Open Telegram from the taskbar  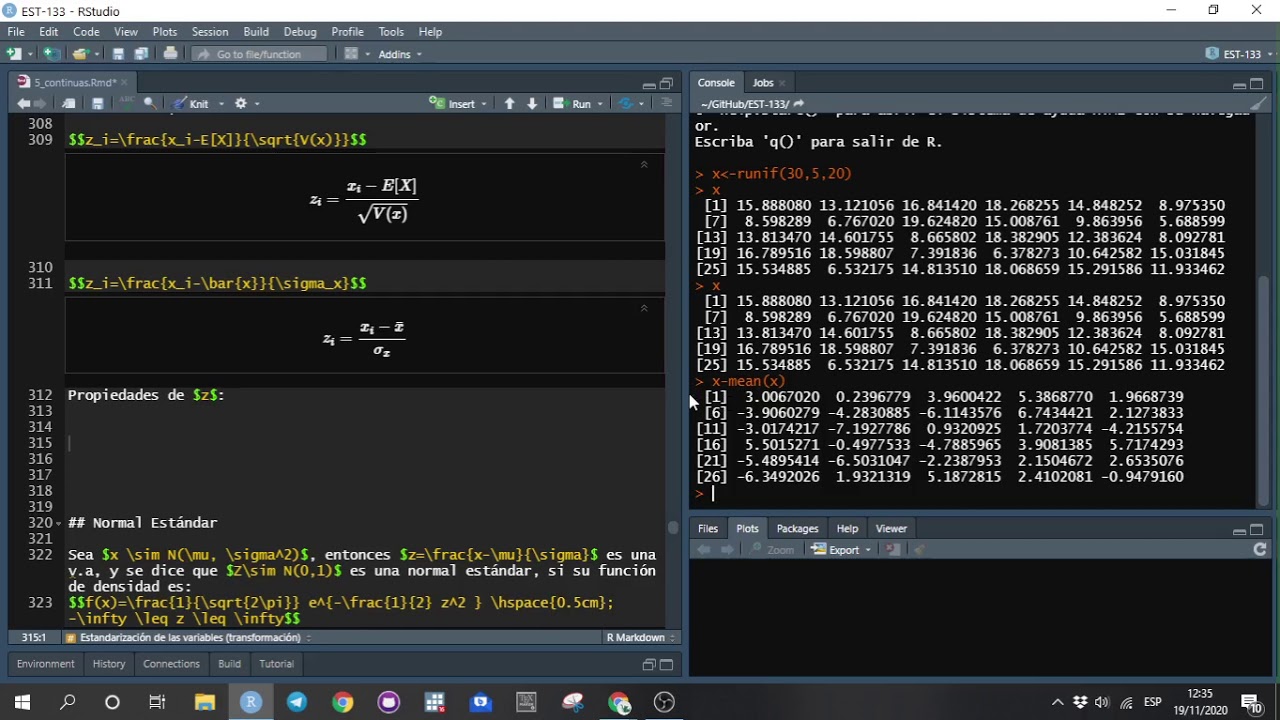297,702
